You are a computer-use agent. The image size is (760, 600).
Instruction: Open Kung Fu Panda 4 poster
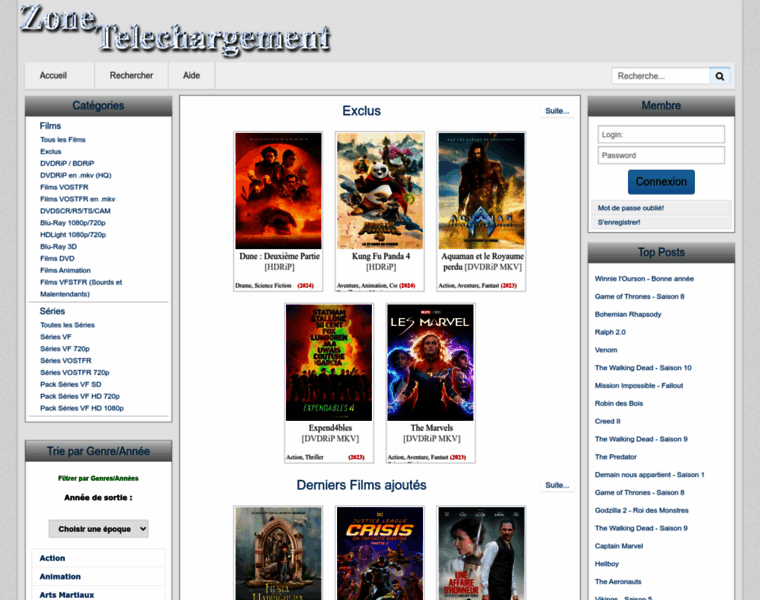(380, 191)
